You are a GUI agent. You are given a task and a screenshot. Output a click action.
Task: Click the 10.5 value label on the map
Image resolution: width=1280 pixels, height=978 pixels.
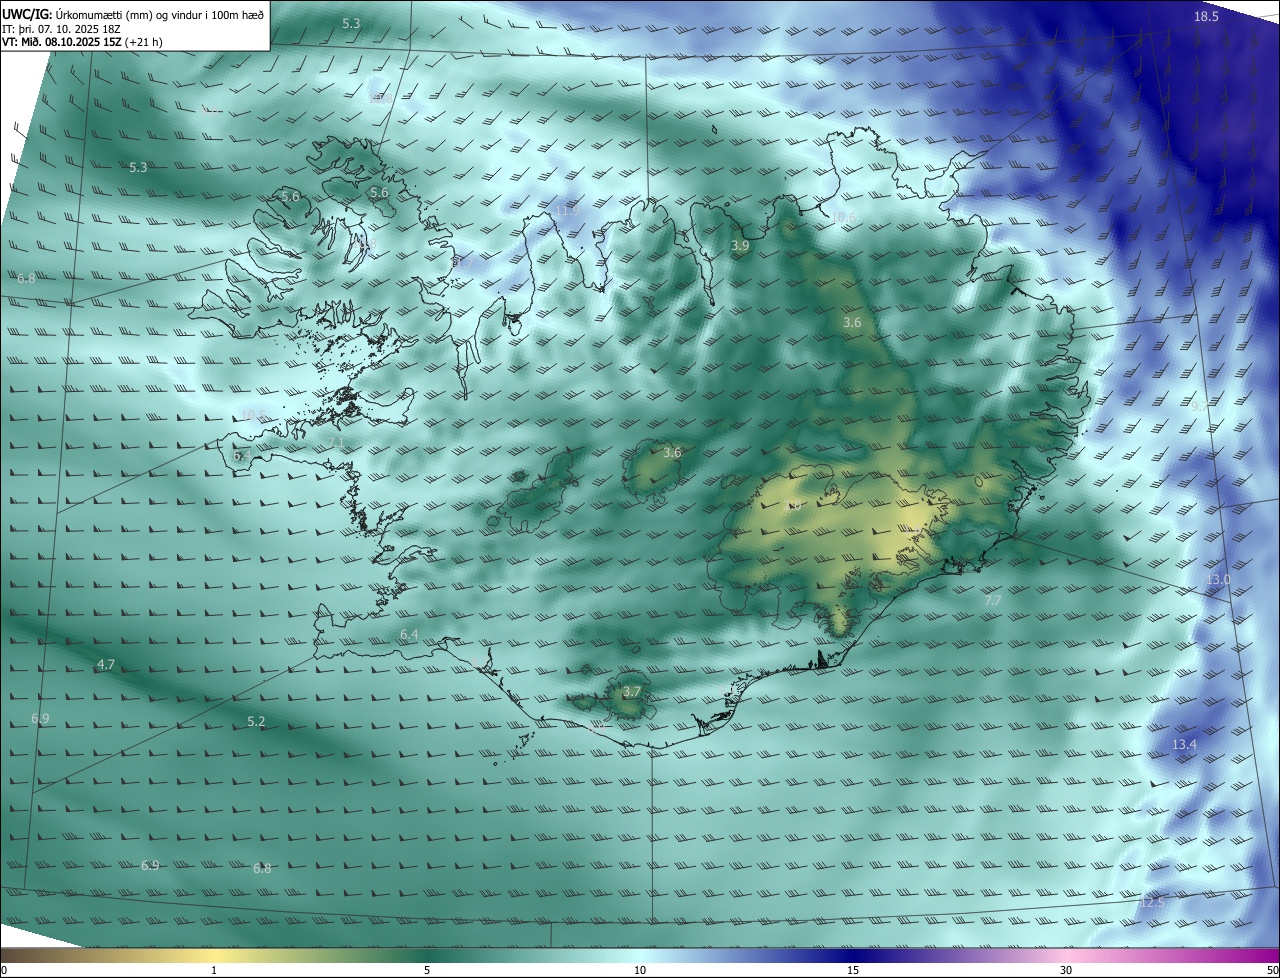[254, 416]
